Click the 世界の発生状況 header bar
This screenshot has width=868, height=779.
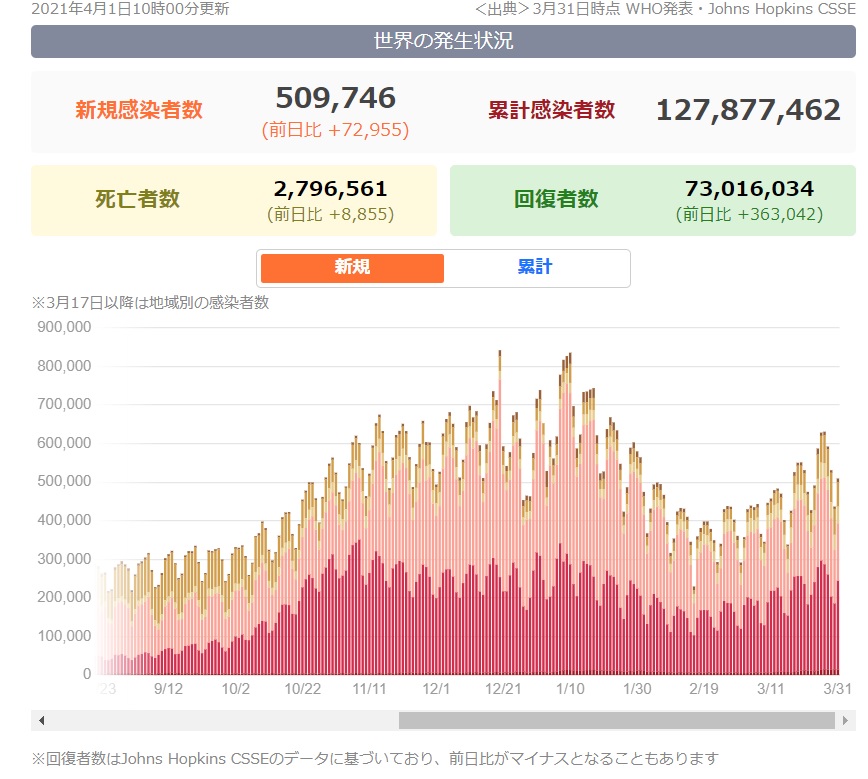443,42
